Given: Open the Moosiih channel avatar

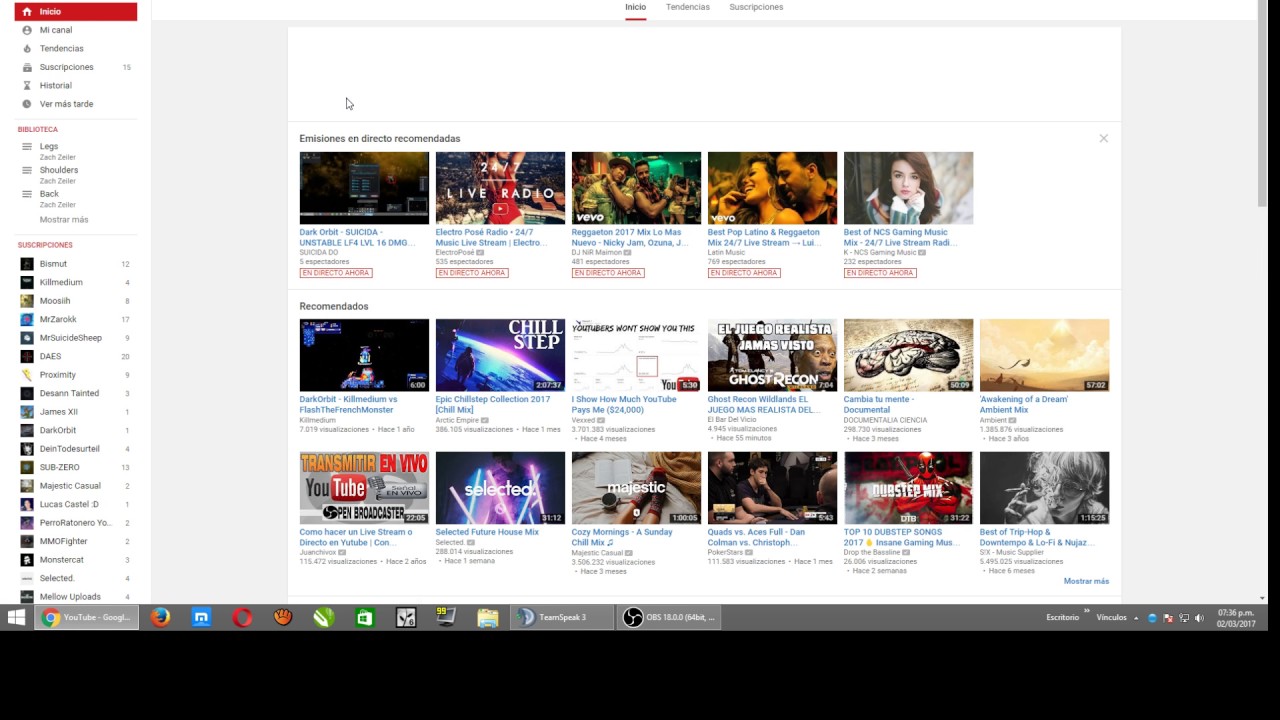Looking at the screenshot, I should pyautogui.click(x=27, y=301).
